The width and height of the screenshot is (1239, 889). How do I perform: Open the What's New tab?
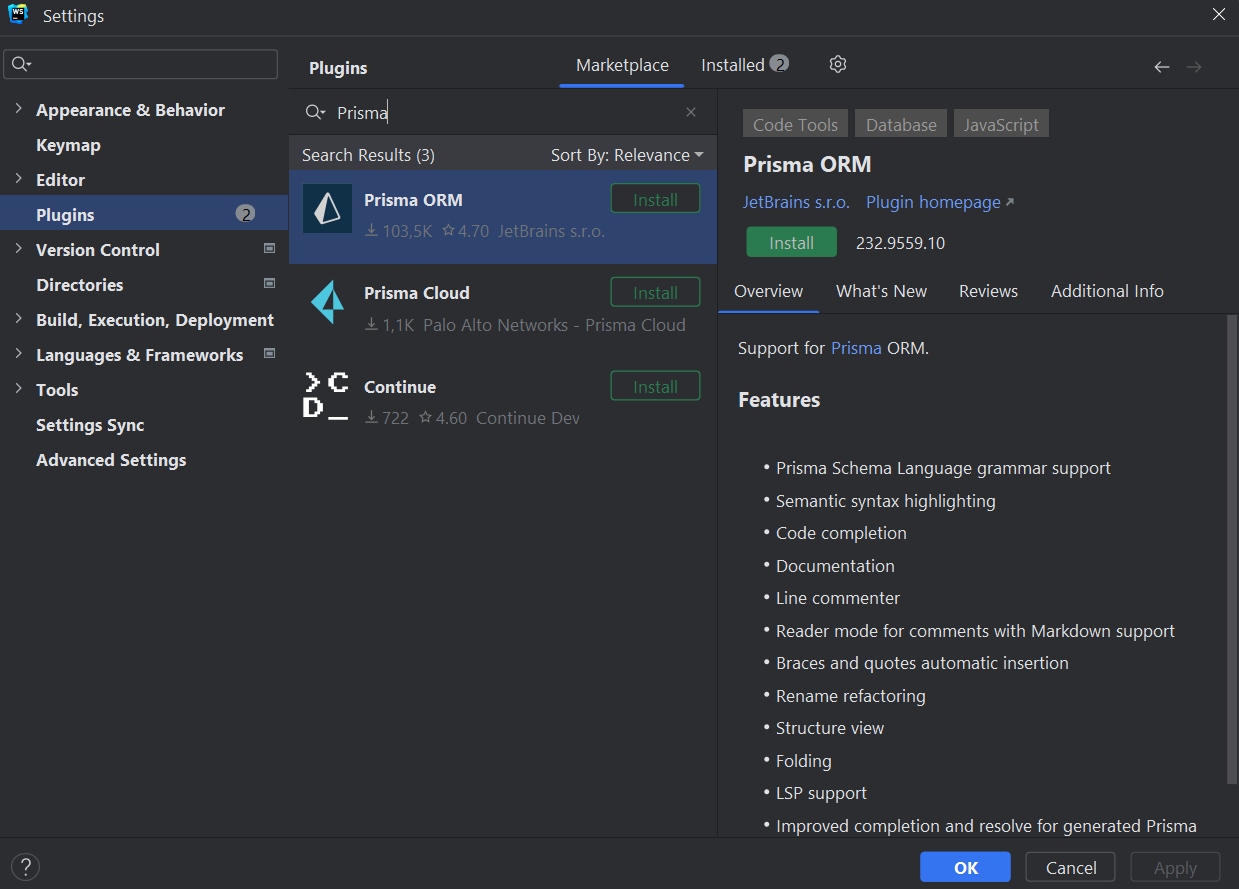[881, 291]
